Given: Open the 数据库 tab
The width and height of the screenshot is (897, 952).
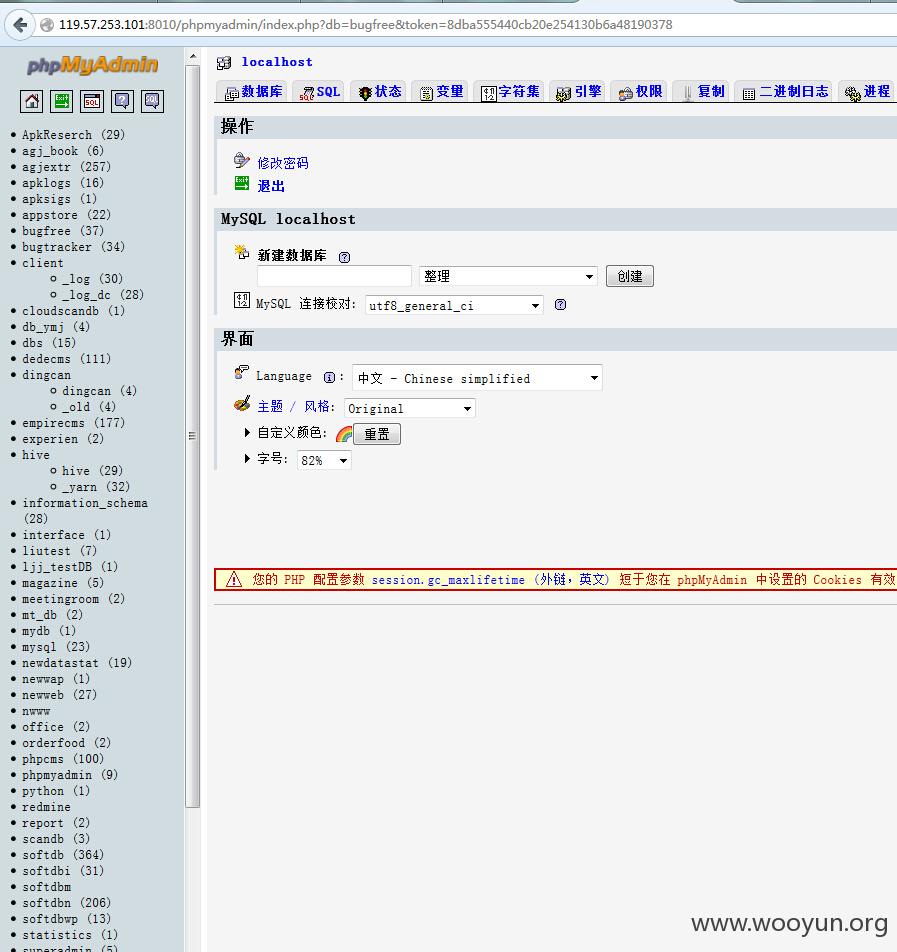Looking at the screenshot, I should pos(253,92).
